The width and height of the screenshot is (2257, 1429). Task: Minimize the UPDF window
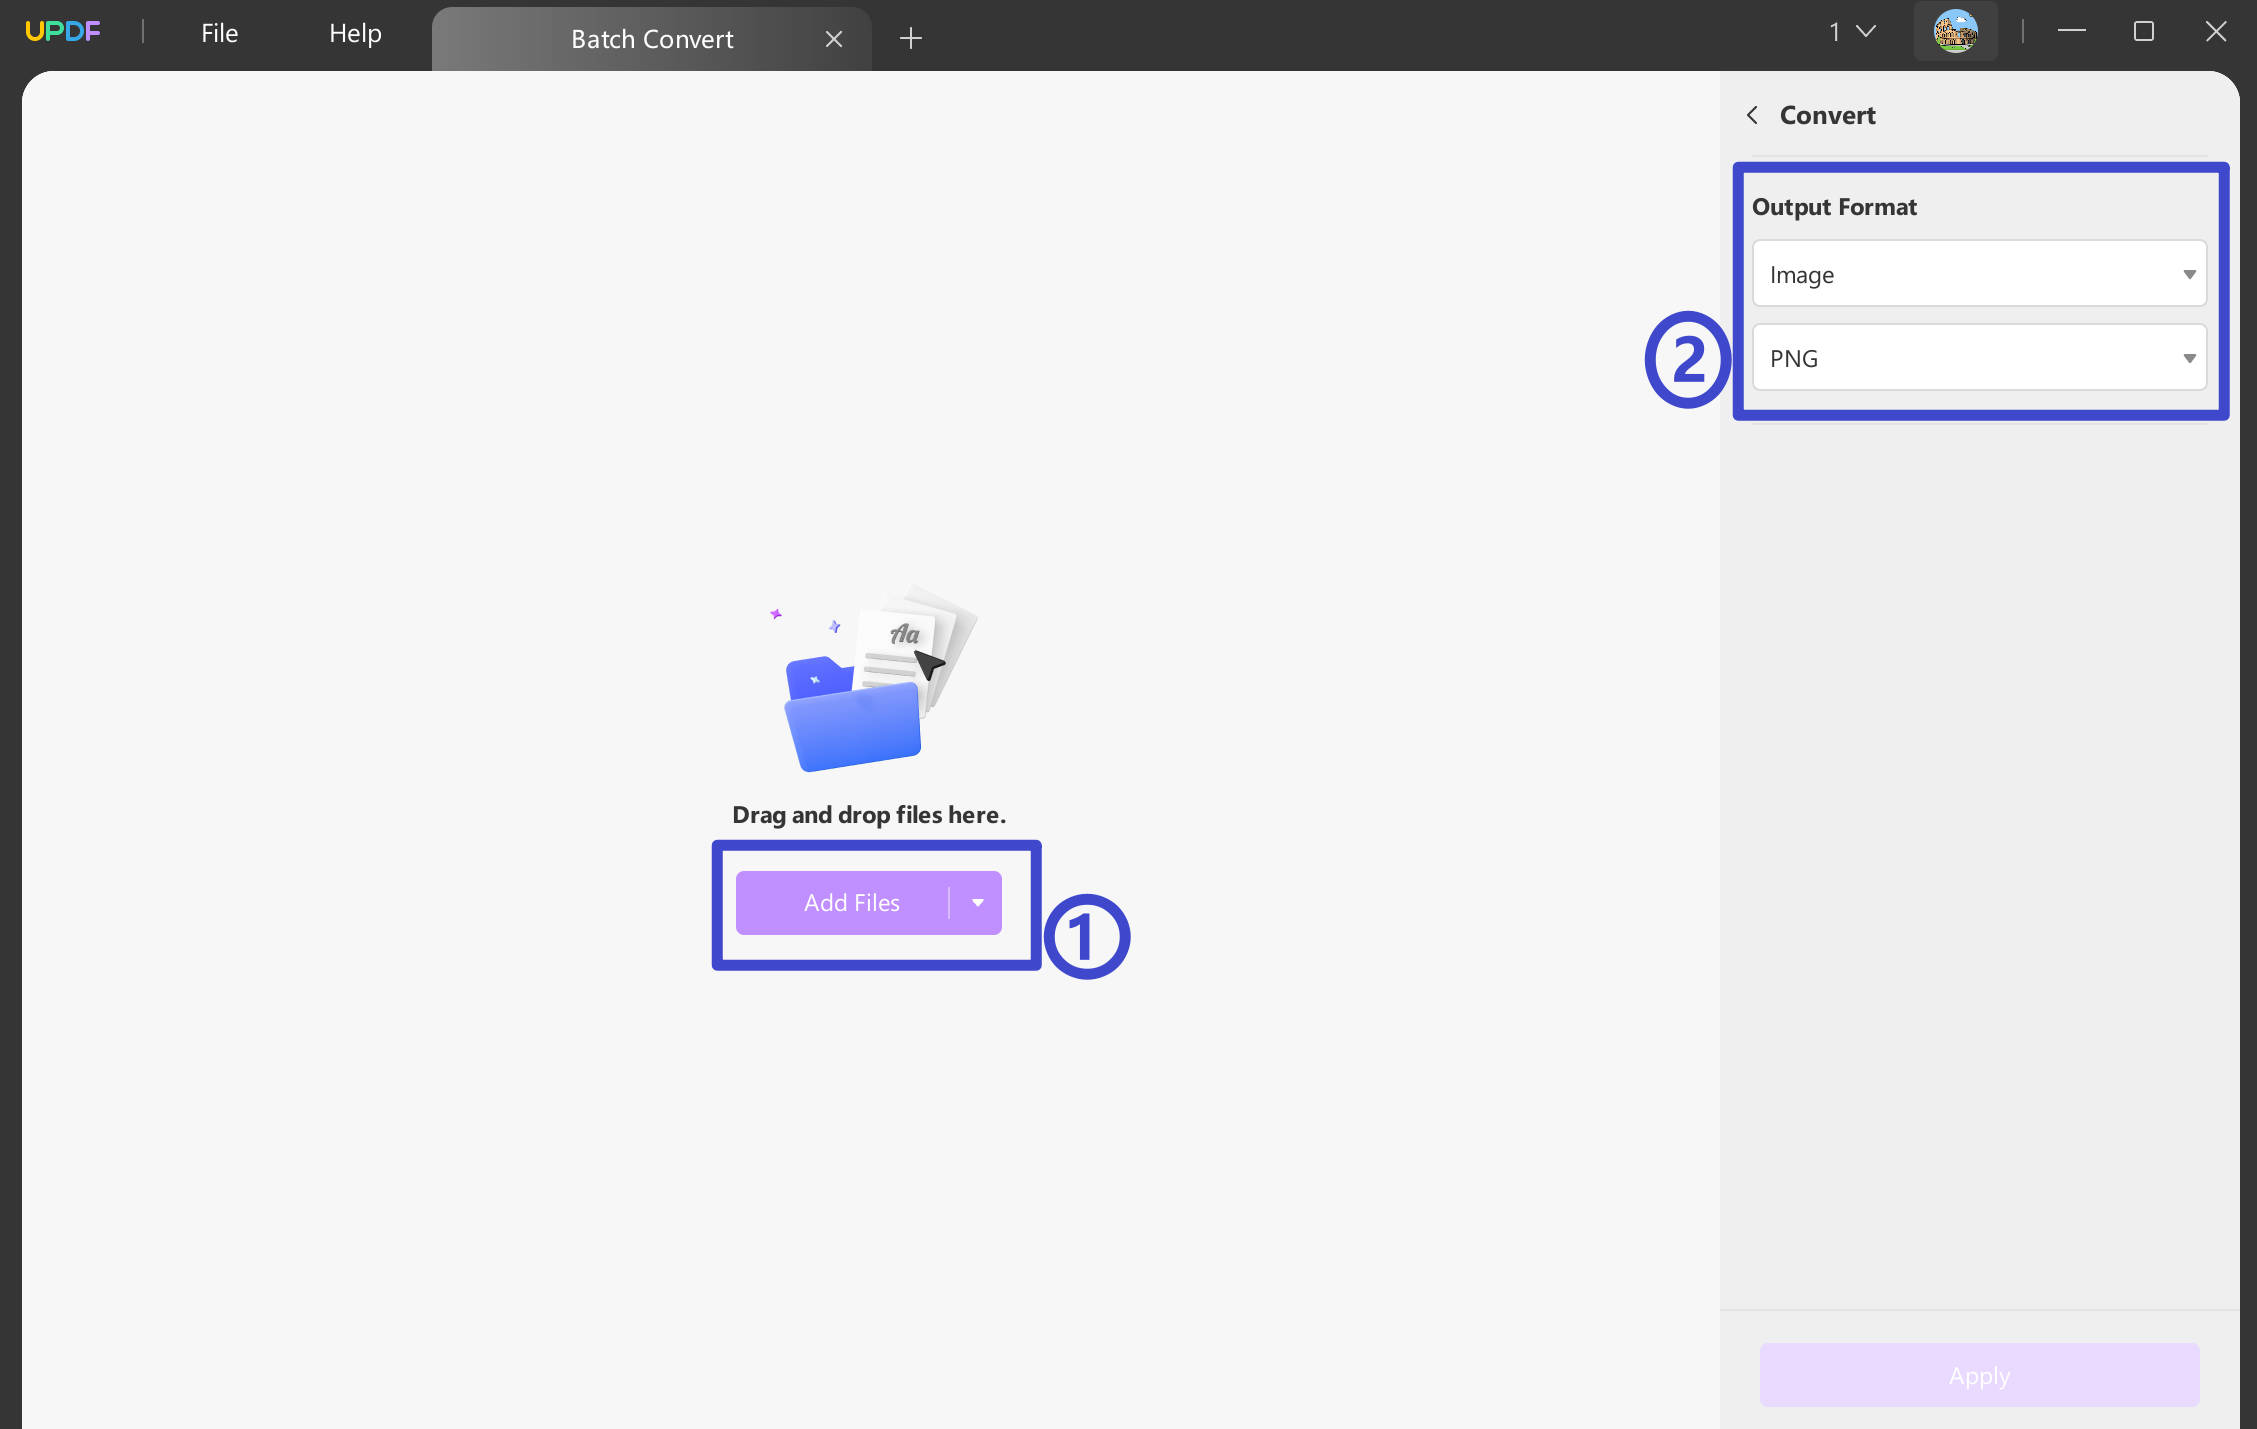pos(2070,31)
